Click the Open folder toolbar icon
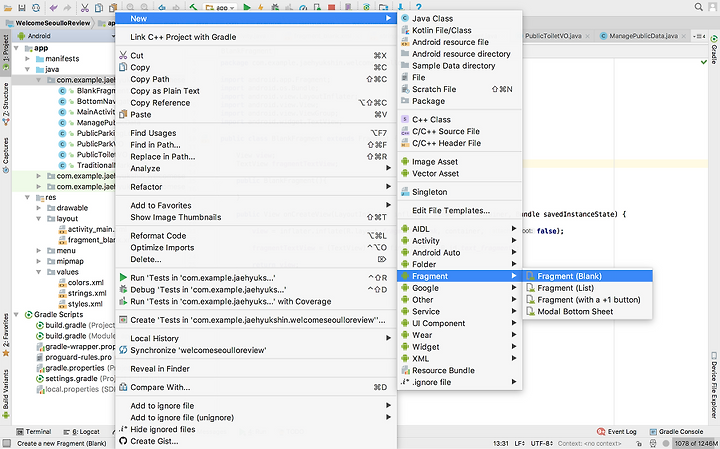Screen dimensions: 720x449 pos(8,7)
